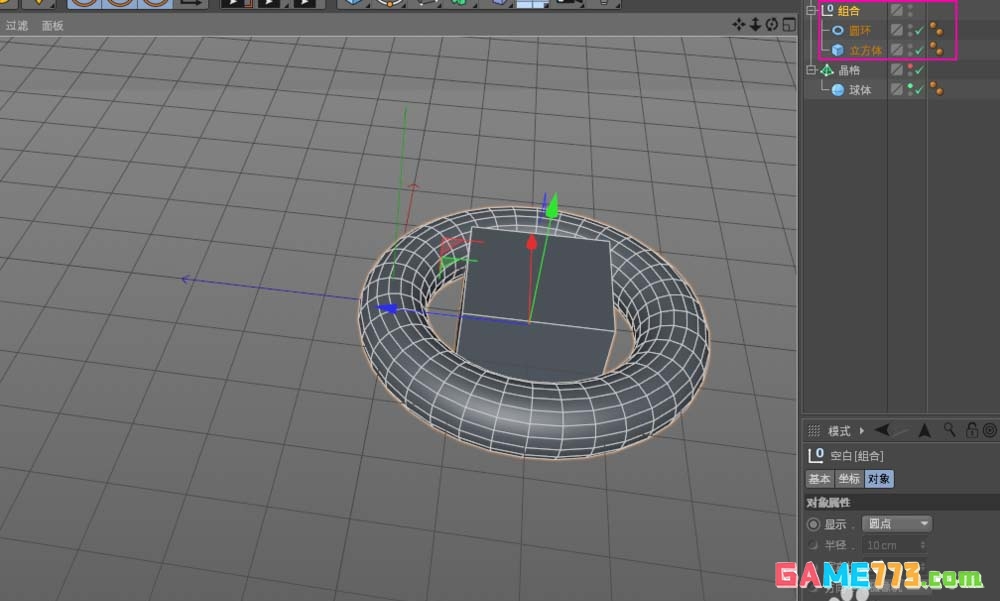Open the magnifier search icon above attributes
The image size is (1000, 601).
click(x=949, y=430)
